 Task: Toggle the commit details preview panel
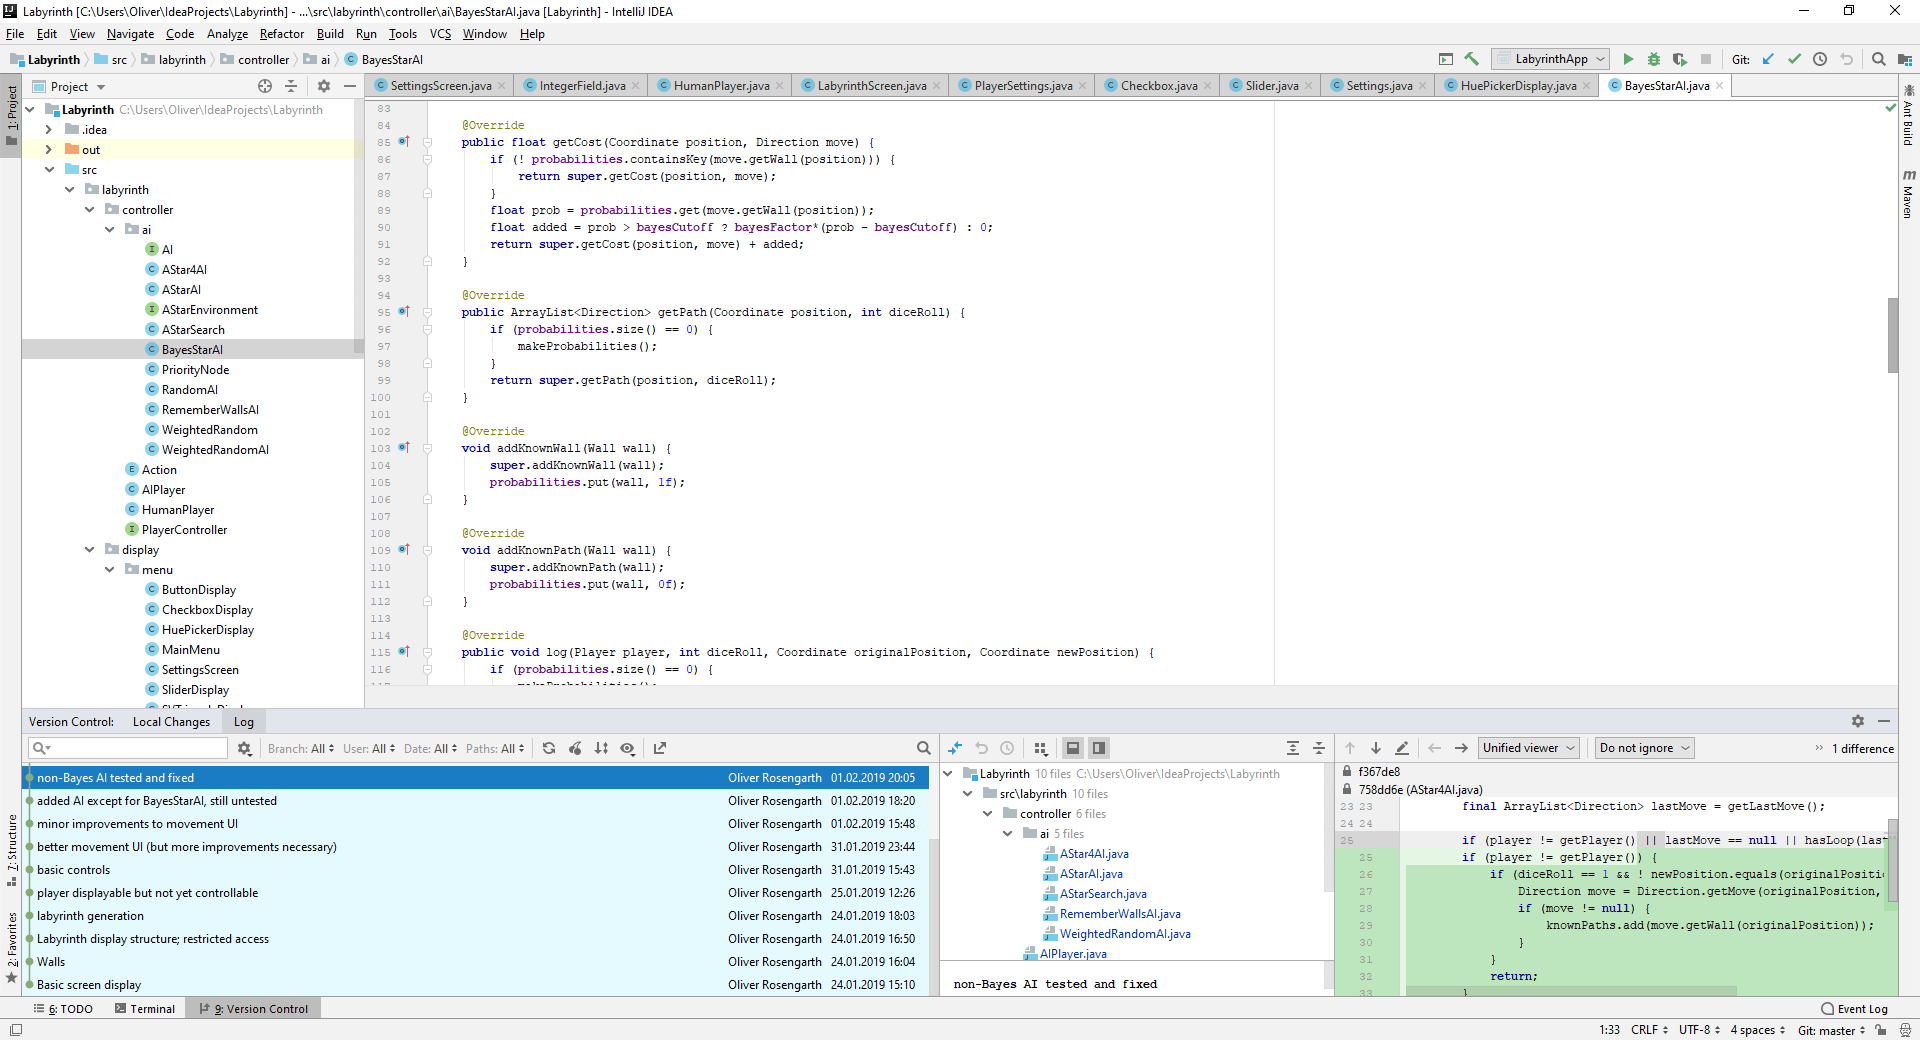(x=1073, y=748)
